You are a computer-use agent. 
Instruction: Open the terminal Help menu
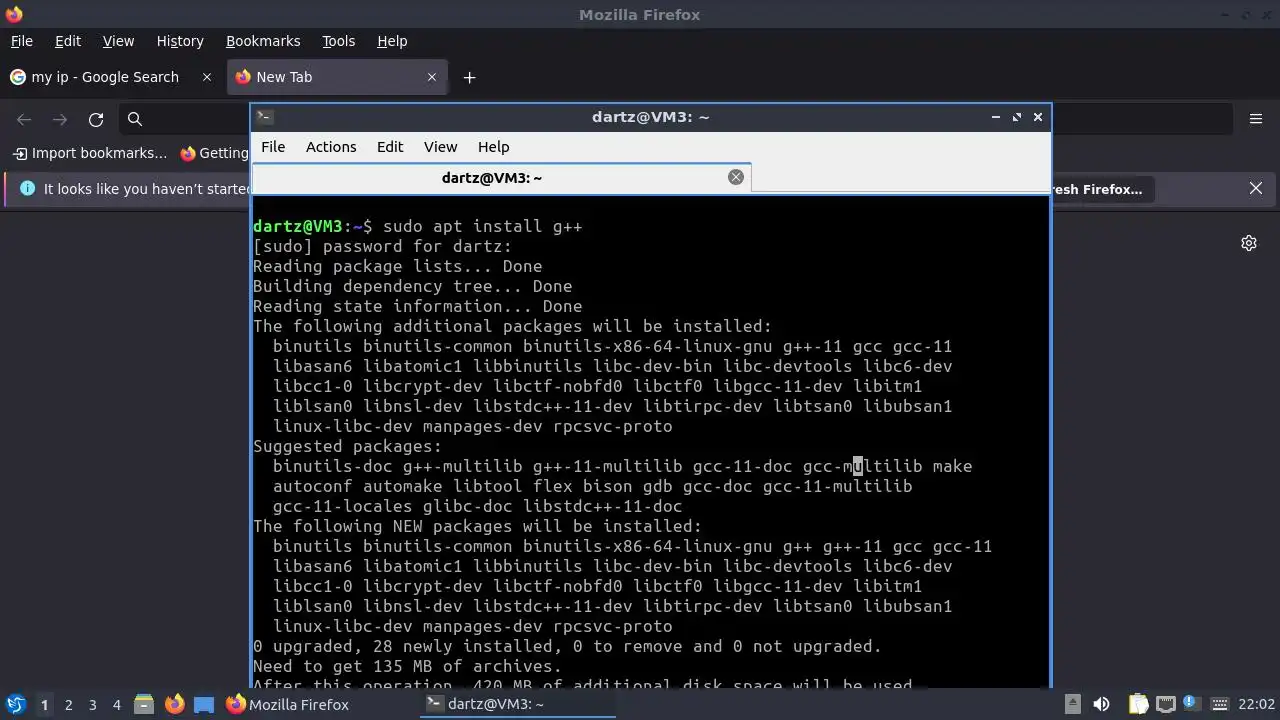pos(493,146)
